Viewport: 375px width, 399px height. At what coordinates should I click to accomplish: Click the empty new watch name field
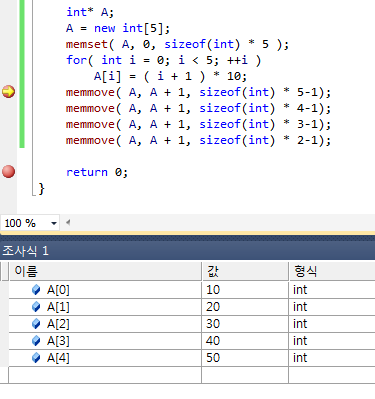click(x=105, y=375)
